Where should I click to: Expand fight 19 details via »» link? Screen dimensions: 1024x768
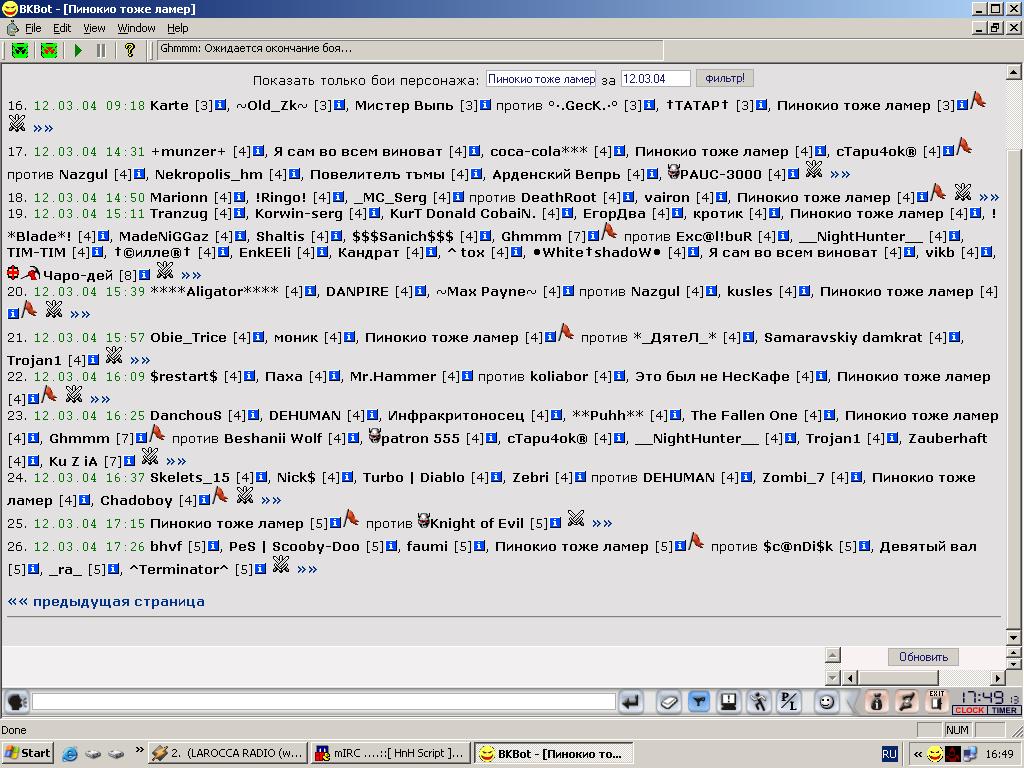[191, 275]
